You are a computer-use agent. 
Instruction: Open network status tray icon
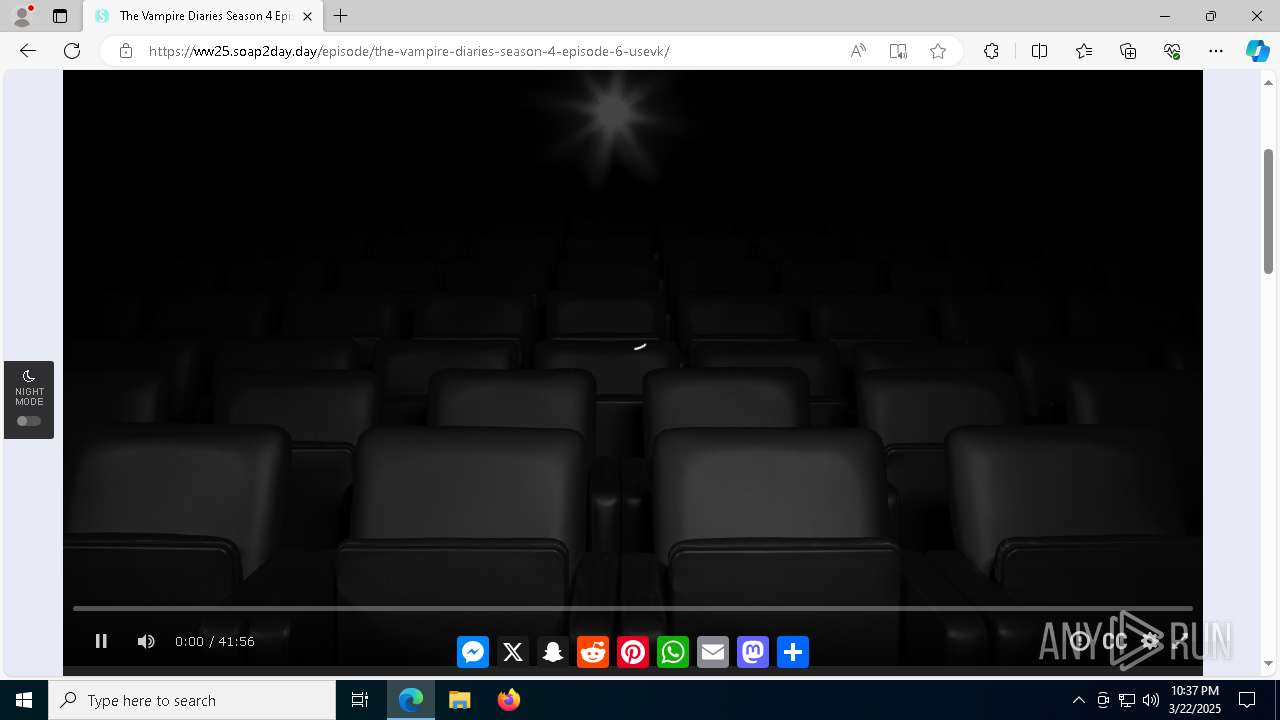[1127, 700]
